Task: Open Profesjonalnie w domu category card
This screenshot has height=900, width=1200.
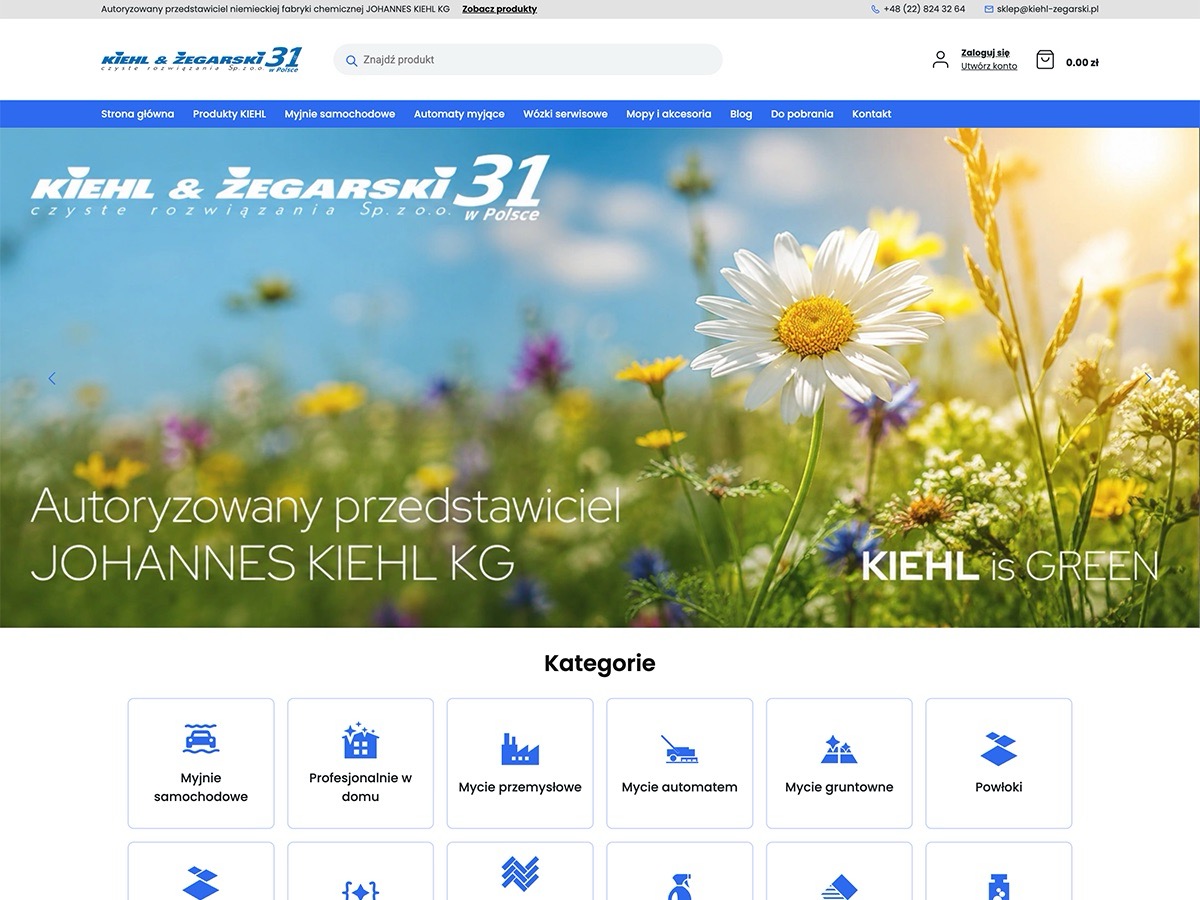Action: (361, 764)
